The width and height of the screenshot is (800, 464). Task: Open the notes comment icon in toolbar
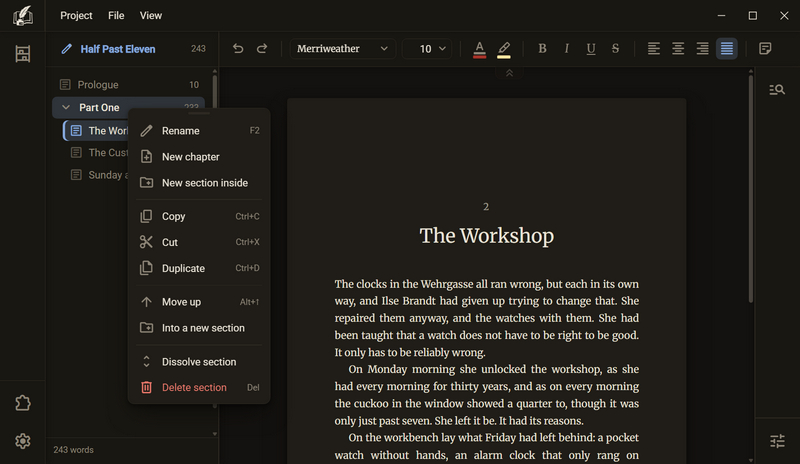point(765,48)
